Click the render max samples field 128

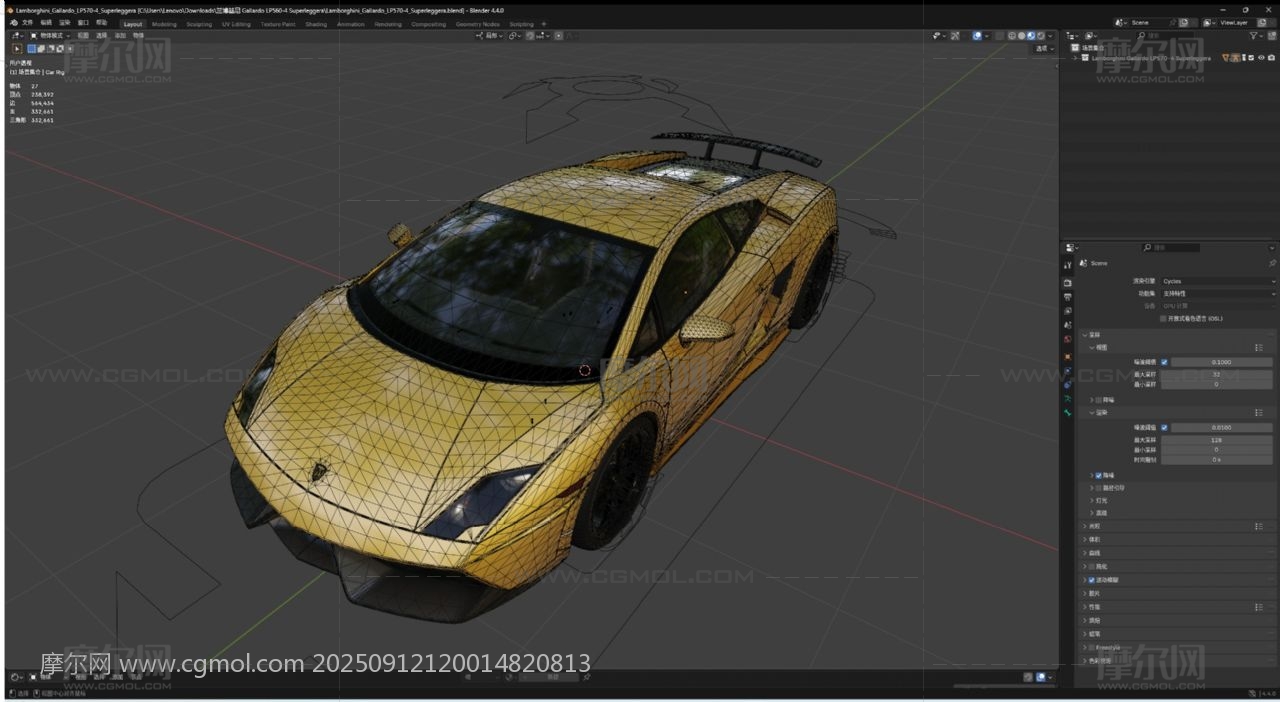1217,440
